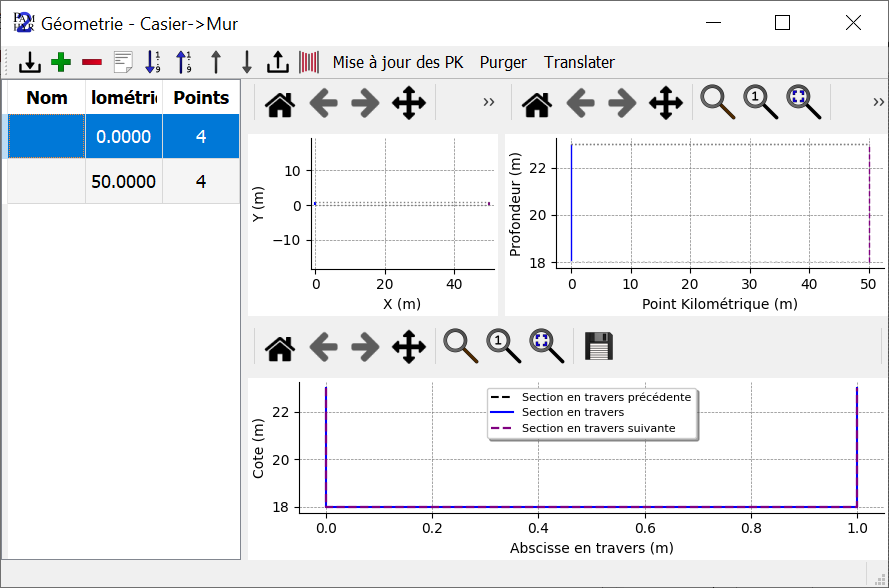Toggle pan tool in cross-section toolbar
889x588 pixels.
point(408,347)
